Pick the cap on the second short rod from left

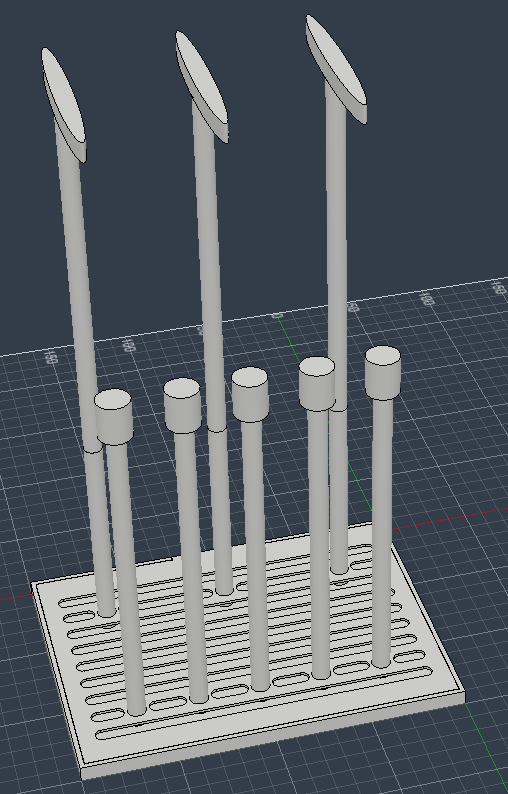coord(182,406)
